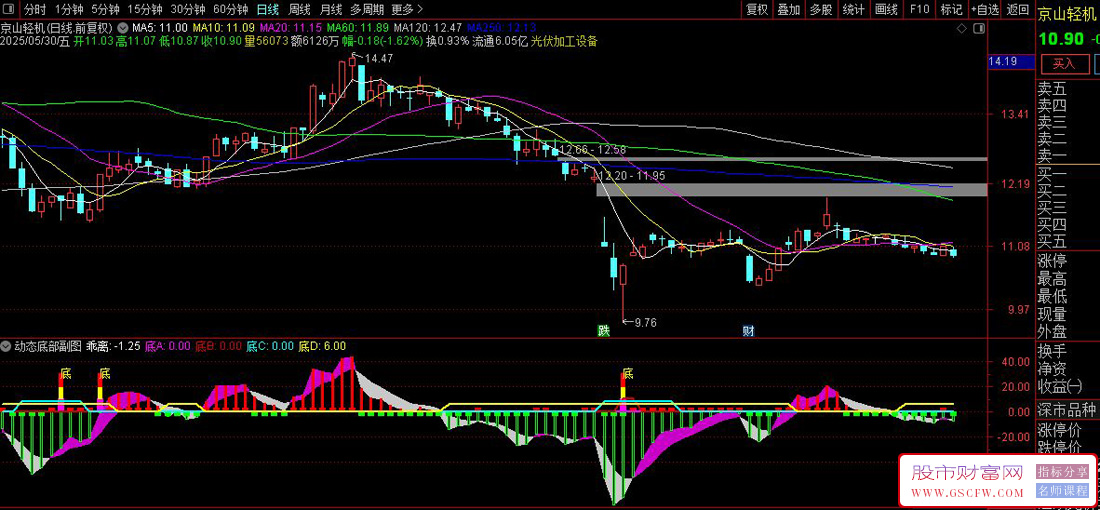Click the green MA60: 11.89 label
Viewport: 1100px width, 510px height.
point(358,28)
